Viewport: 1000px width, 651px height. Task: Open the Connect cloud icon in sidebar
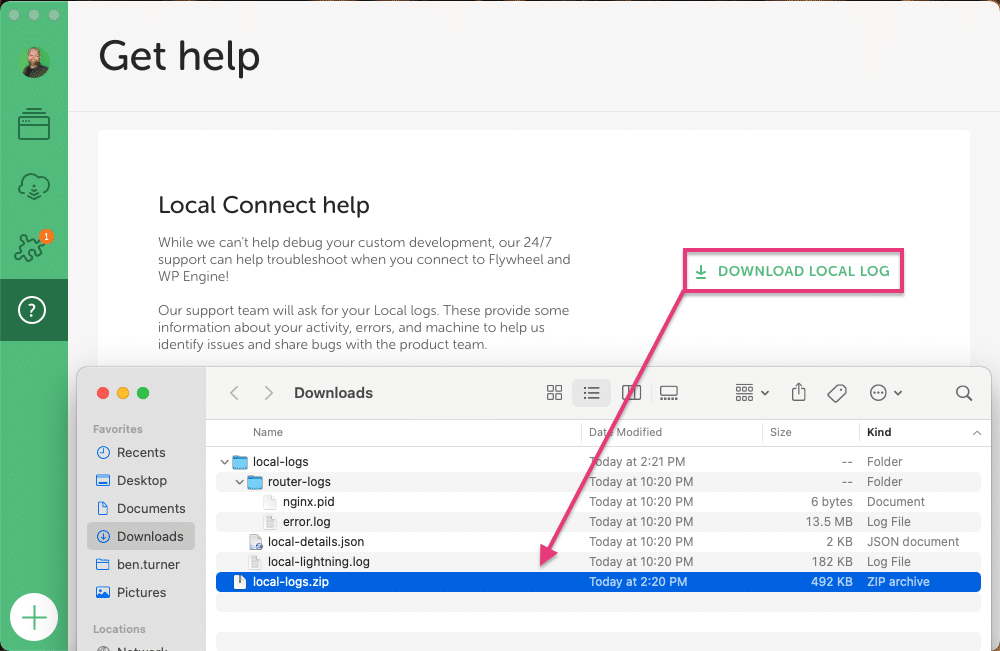(x=34, y=187)
